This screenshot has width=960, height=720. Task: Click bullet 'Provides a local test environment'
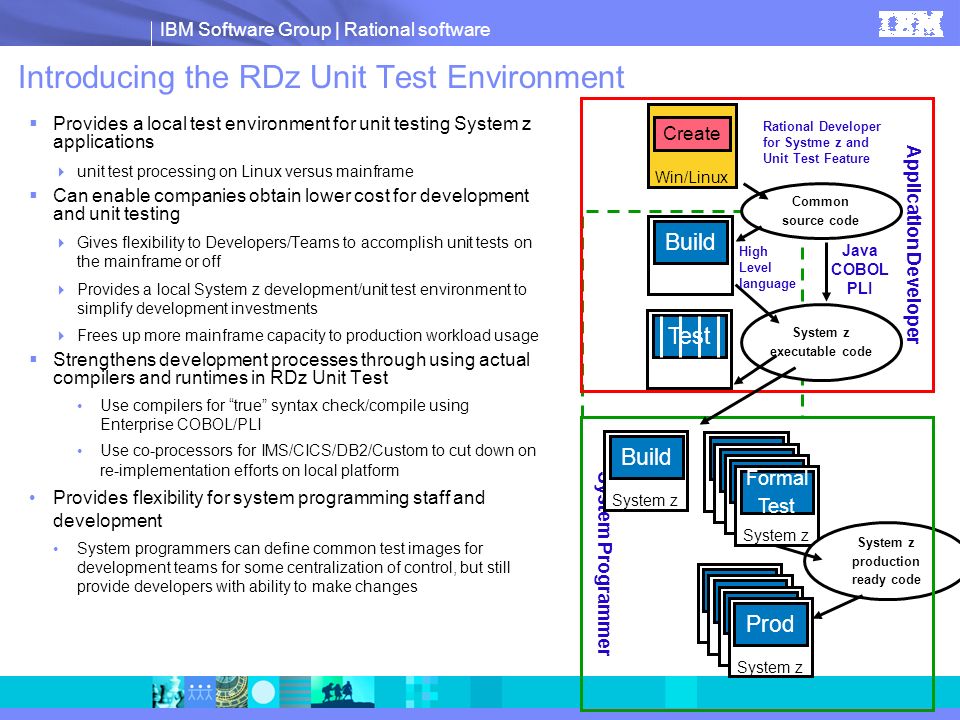pos(292,132)
